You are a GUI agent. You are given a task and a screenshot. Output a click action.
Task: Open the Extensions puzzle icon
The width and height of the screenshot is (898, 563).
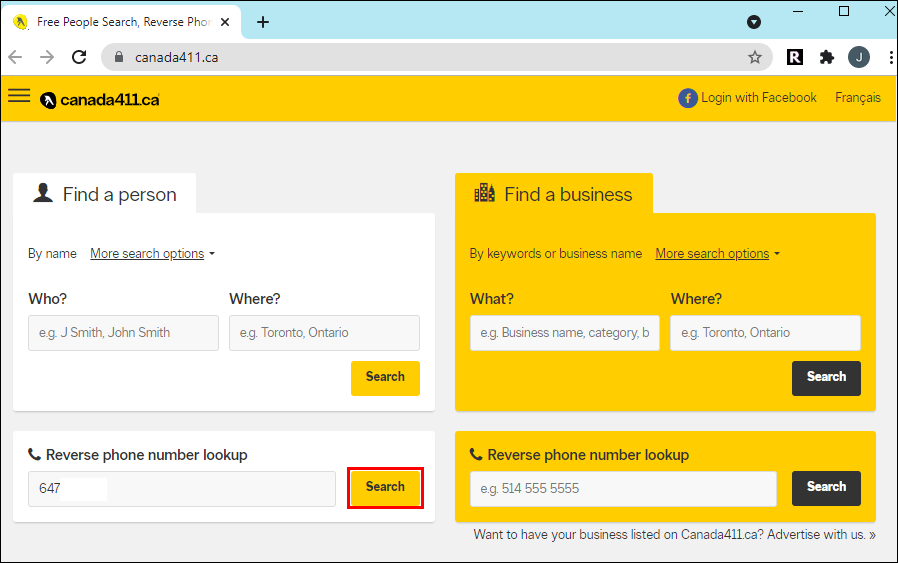tap(826, 57)
